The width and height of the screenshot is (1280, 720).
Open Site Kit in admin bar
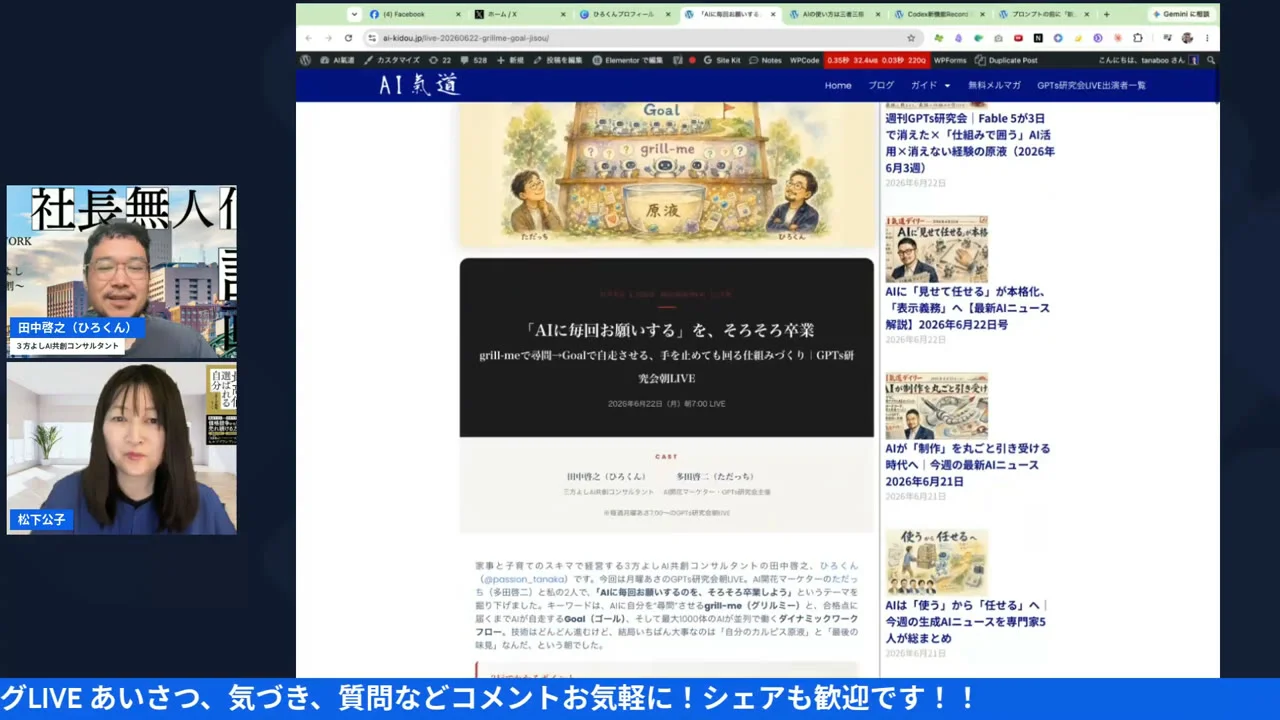coord(721,60)
